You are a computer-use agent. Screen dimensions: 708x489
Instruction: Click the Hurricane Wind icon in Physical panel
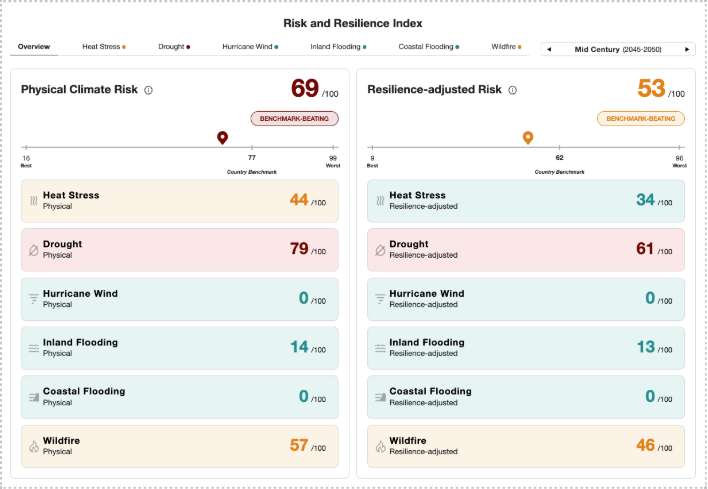click(33, 299)
